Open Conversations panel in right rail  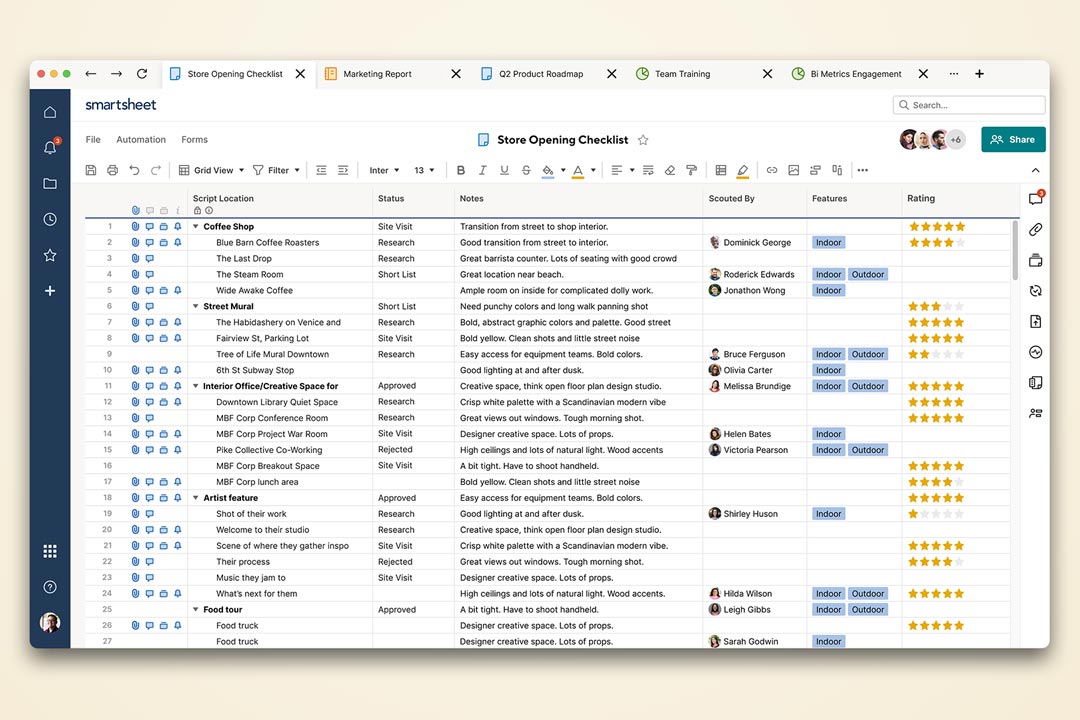(x=1035, y=199)
